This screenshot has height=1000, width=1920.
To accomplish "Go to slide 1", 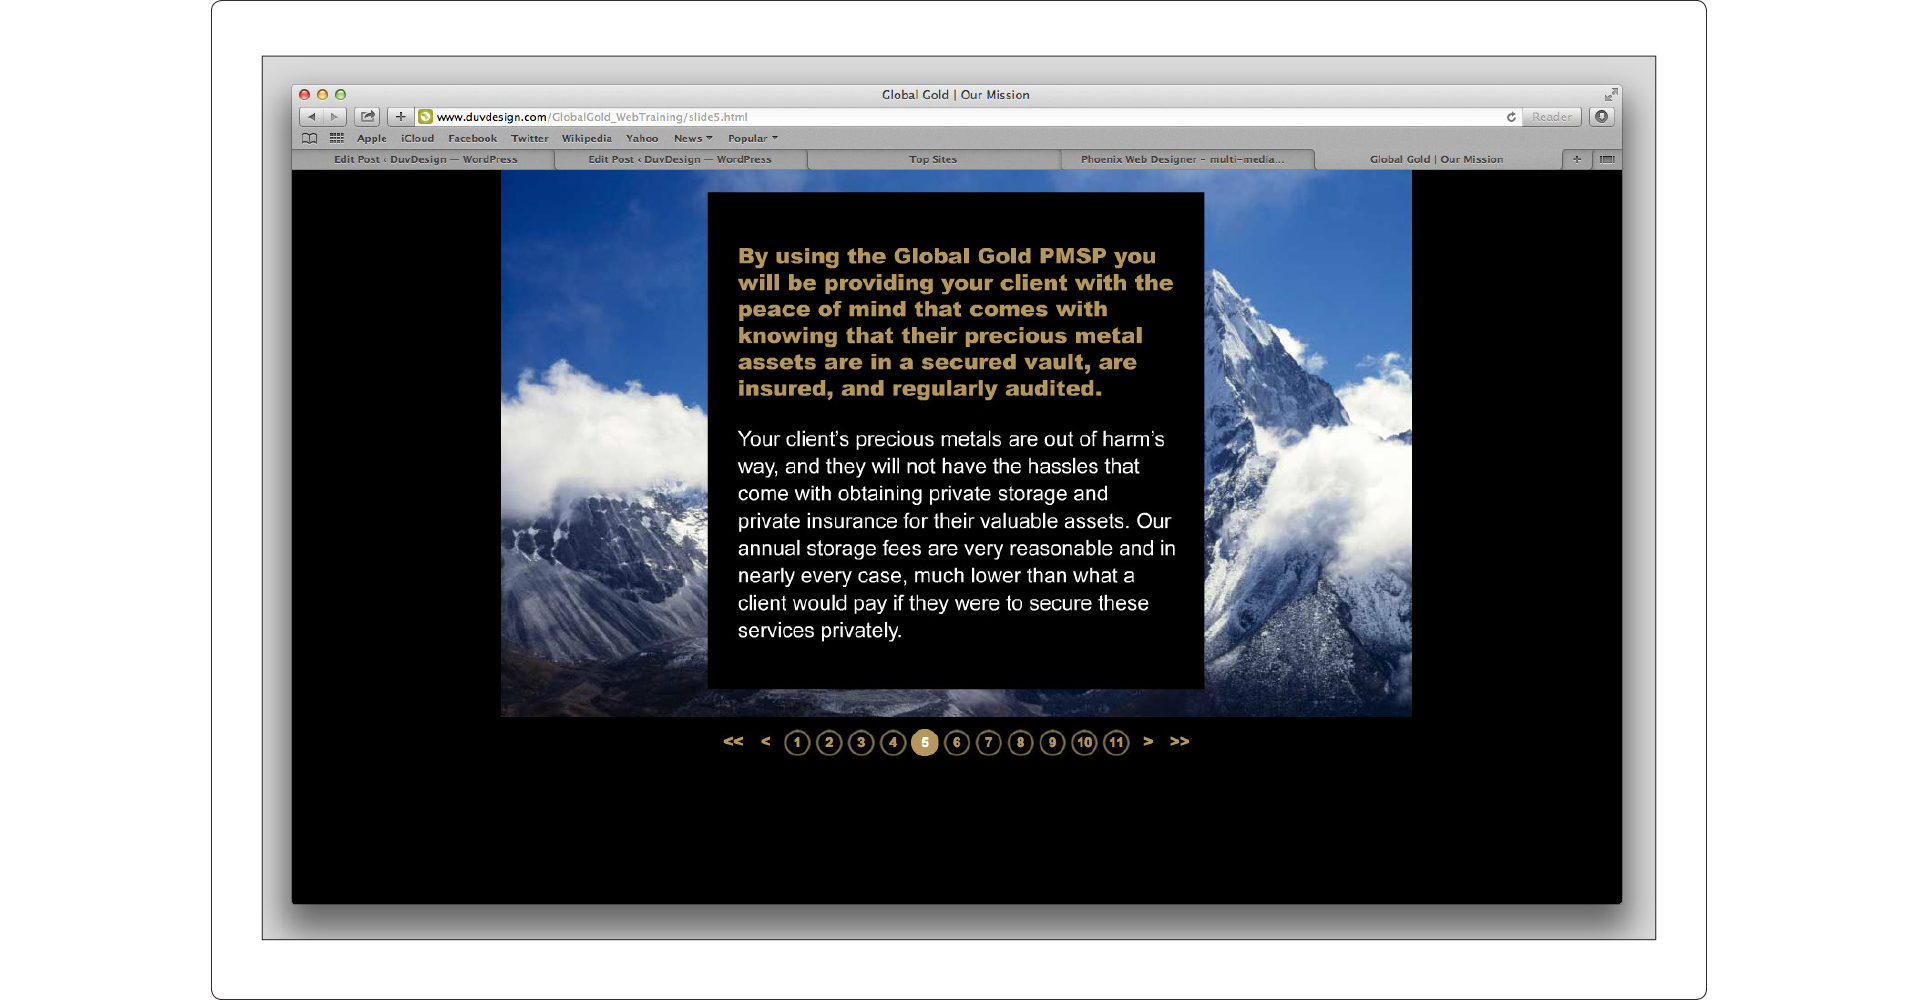I will pyautogui.click(x=797, y=742).
